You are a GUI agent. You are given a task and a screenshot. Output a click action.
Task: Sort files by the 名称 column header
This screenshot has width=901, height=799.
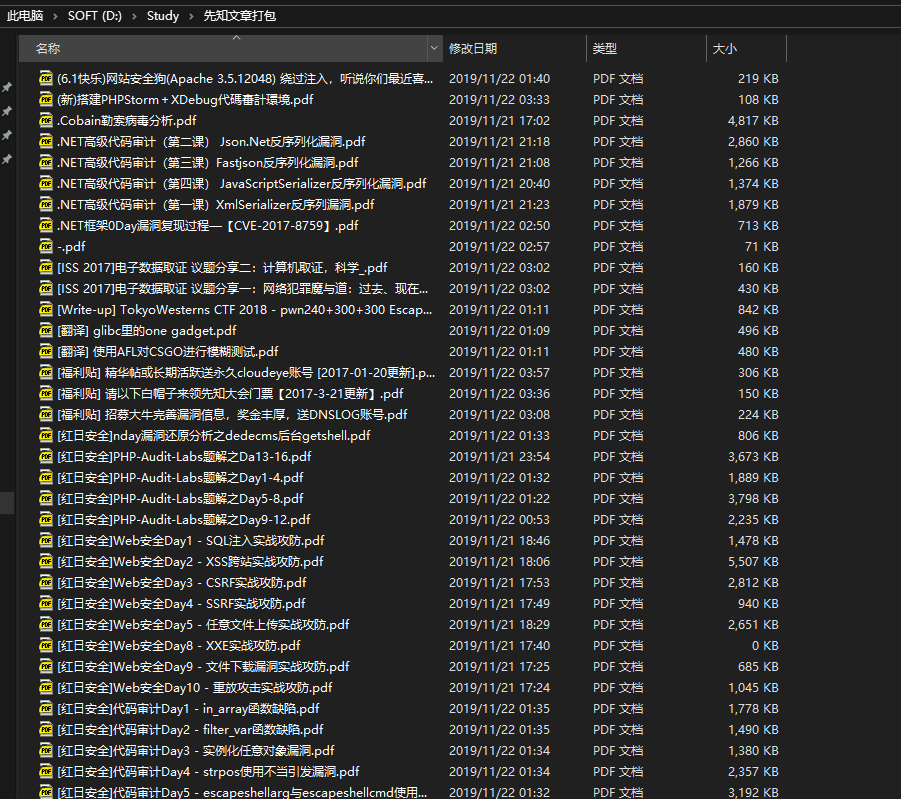[224, 48]
